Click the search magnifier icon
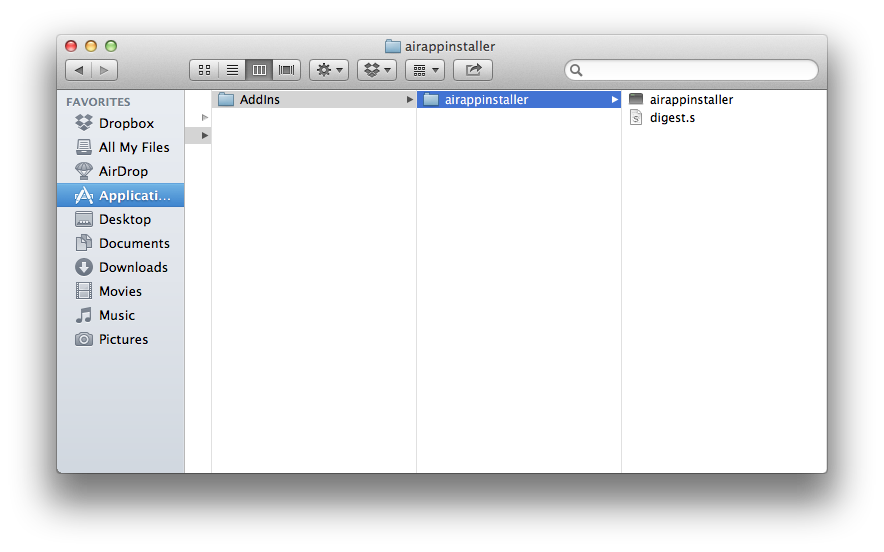This screenshot has width=884, height=552. click(x=576, y=70)
